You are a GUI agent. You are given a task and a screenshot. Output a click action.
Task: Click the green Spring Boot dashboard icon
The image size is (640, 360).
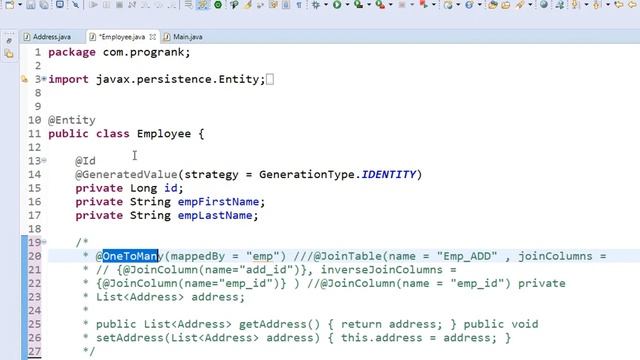[218, 4]
